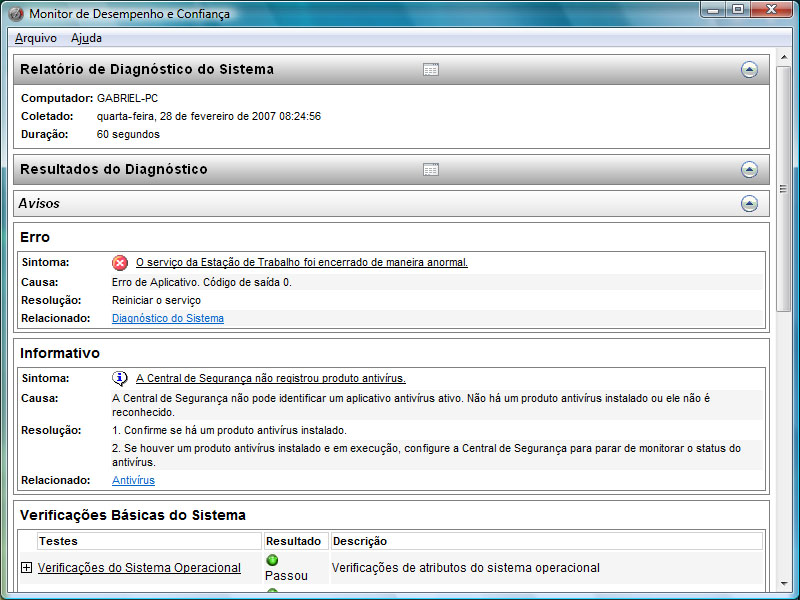Click the Resultado column header
Image resolution: width=800 pixels, height=600 pixels.
(x=294, y=540)
